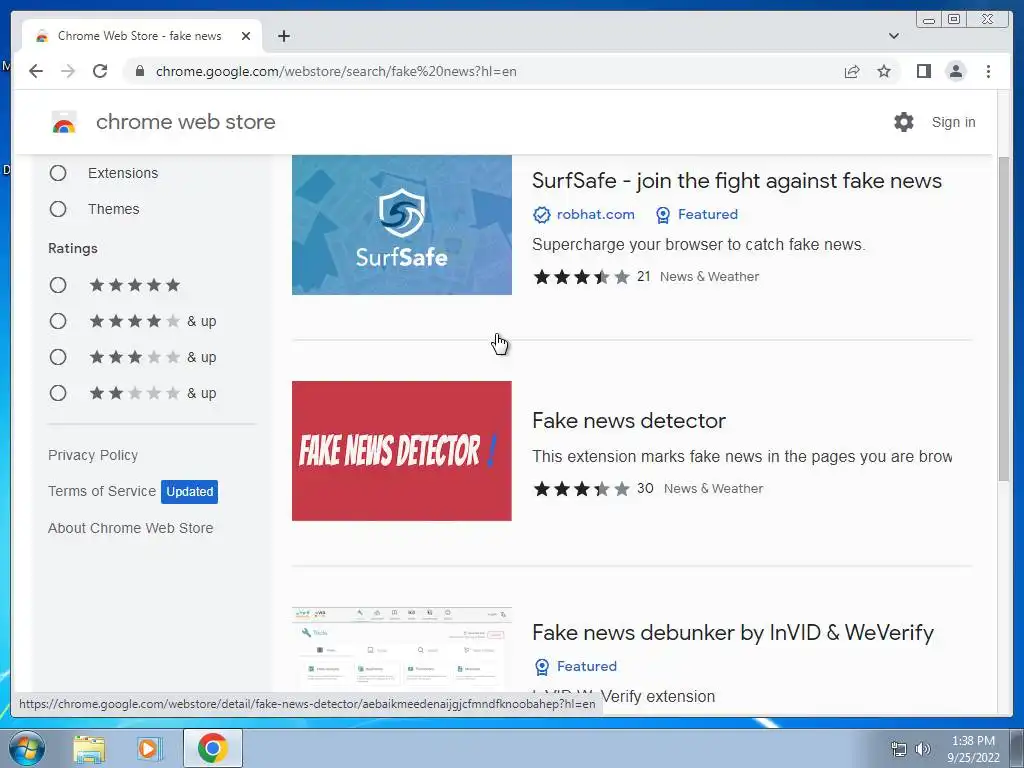Click Featured badge on Fake news debunker

coord(575,666)
